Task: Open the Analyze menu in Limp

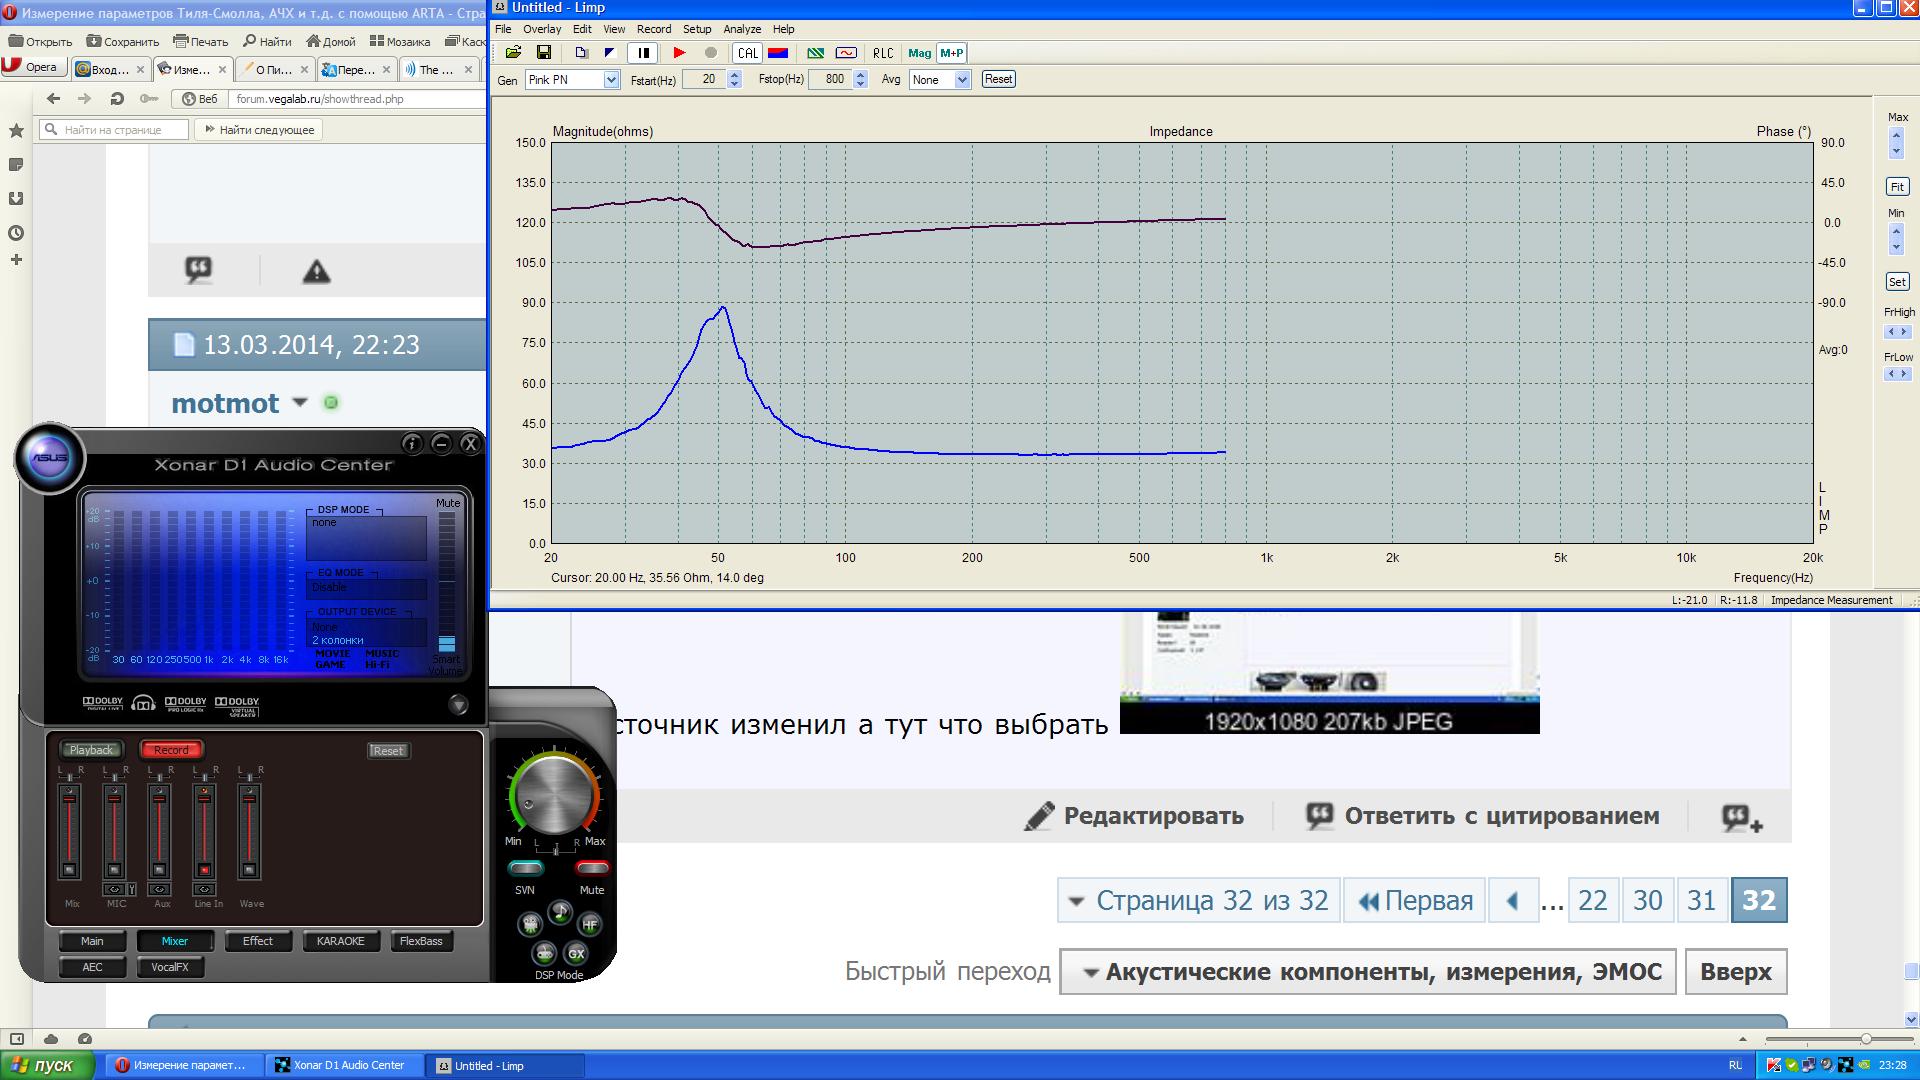Action: tap(742, 29)
